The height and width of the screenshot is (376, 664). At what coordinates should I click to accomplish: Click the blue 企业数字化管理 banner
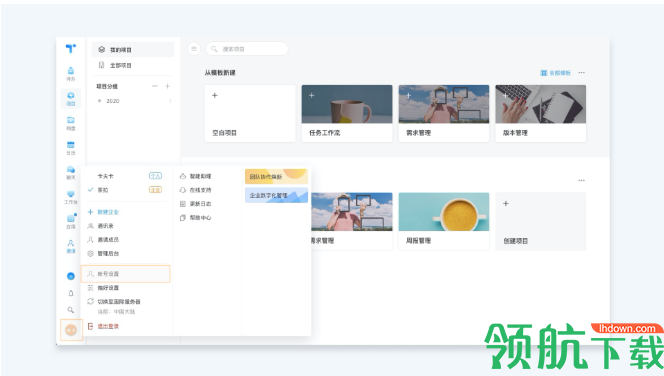(276, 195)
